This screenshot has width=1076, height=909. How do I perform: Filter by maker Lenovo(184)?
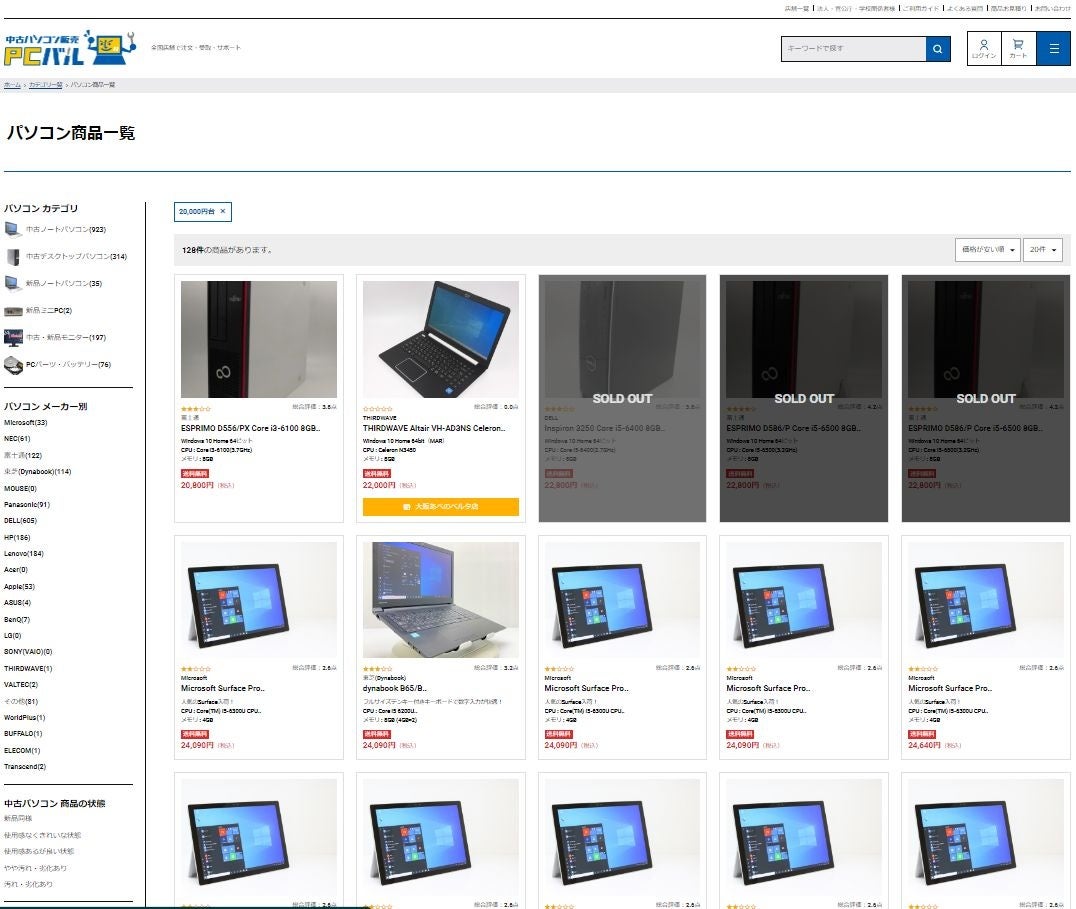click(x=24, y=554)
